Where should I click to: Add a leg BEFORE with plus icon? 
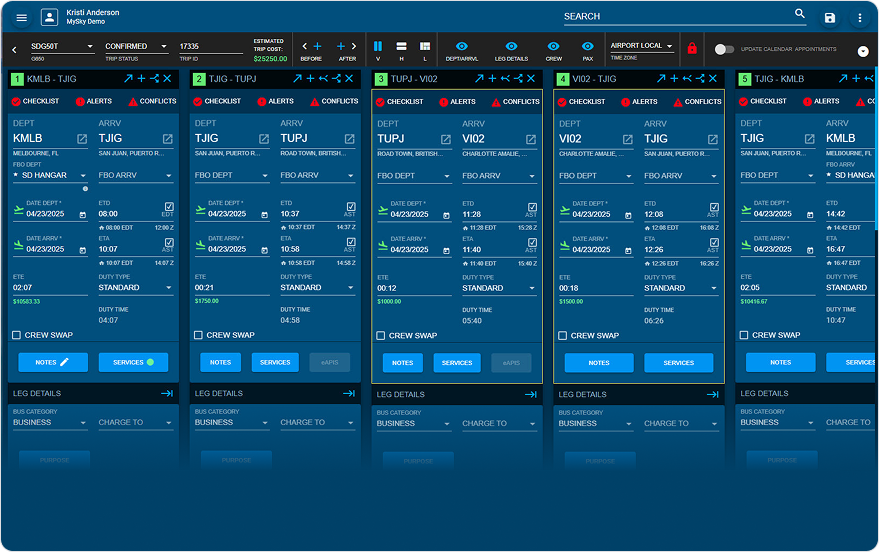317,47
